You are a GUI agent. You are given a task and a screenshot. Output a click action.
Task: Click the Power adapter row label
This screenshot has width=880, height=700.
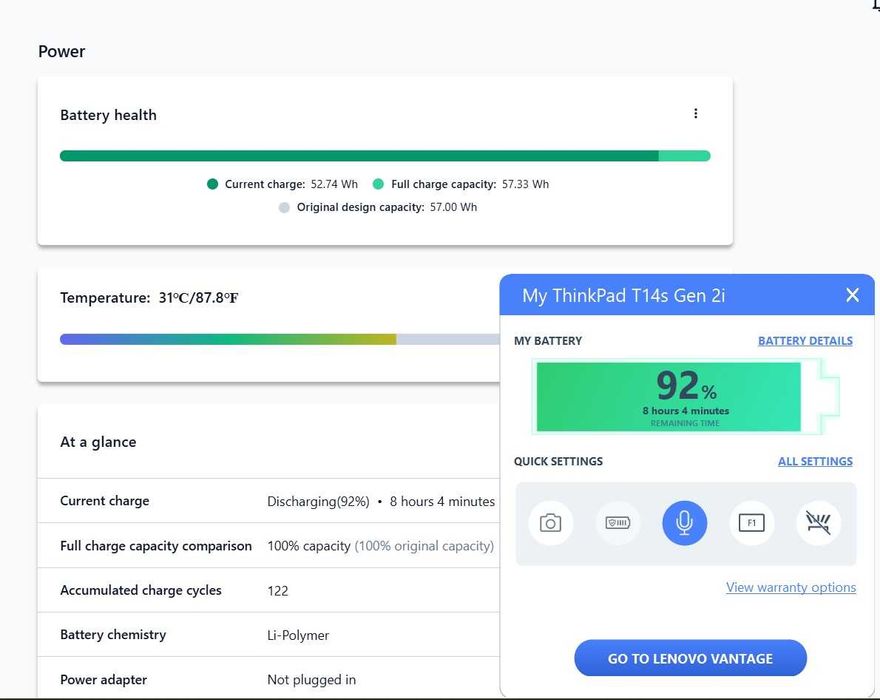[x=103, y=680]
